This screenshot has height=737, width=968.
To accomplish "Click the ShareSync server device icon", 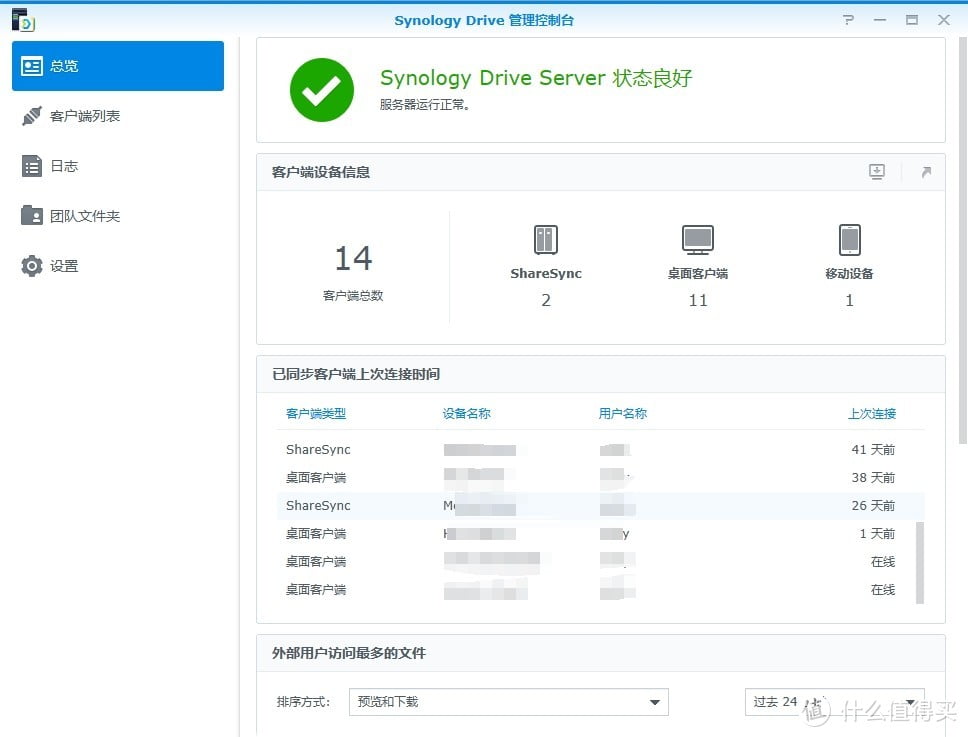I will (x=546, y=240).
